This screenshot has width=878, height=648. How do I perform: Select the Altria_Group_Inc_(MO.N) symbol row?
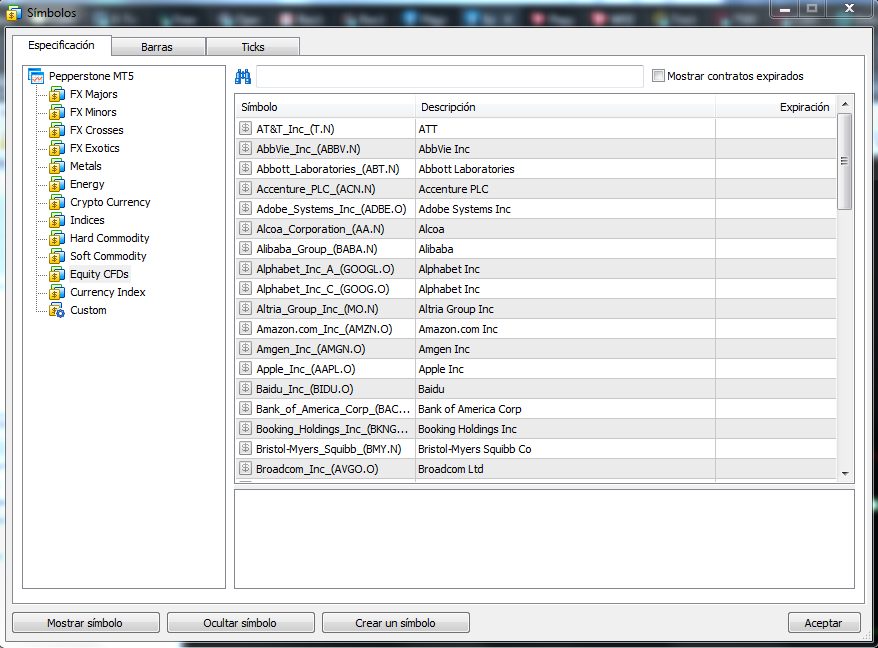point(536,309)
